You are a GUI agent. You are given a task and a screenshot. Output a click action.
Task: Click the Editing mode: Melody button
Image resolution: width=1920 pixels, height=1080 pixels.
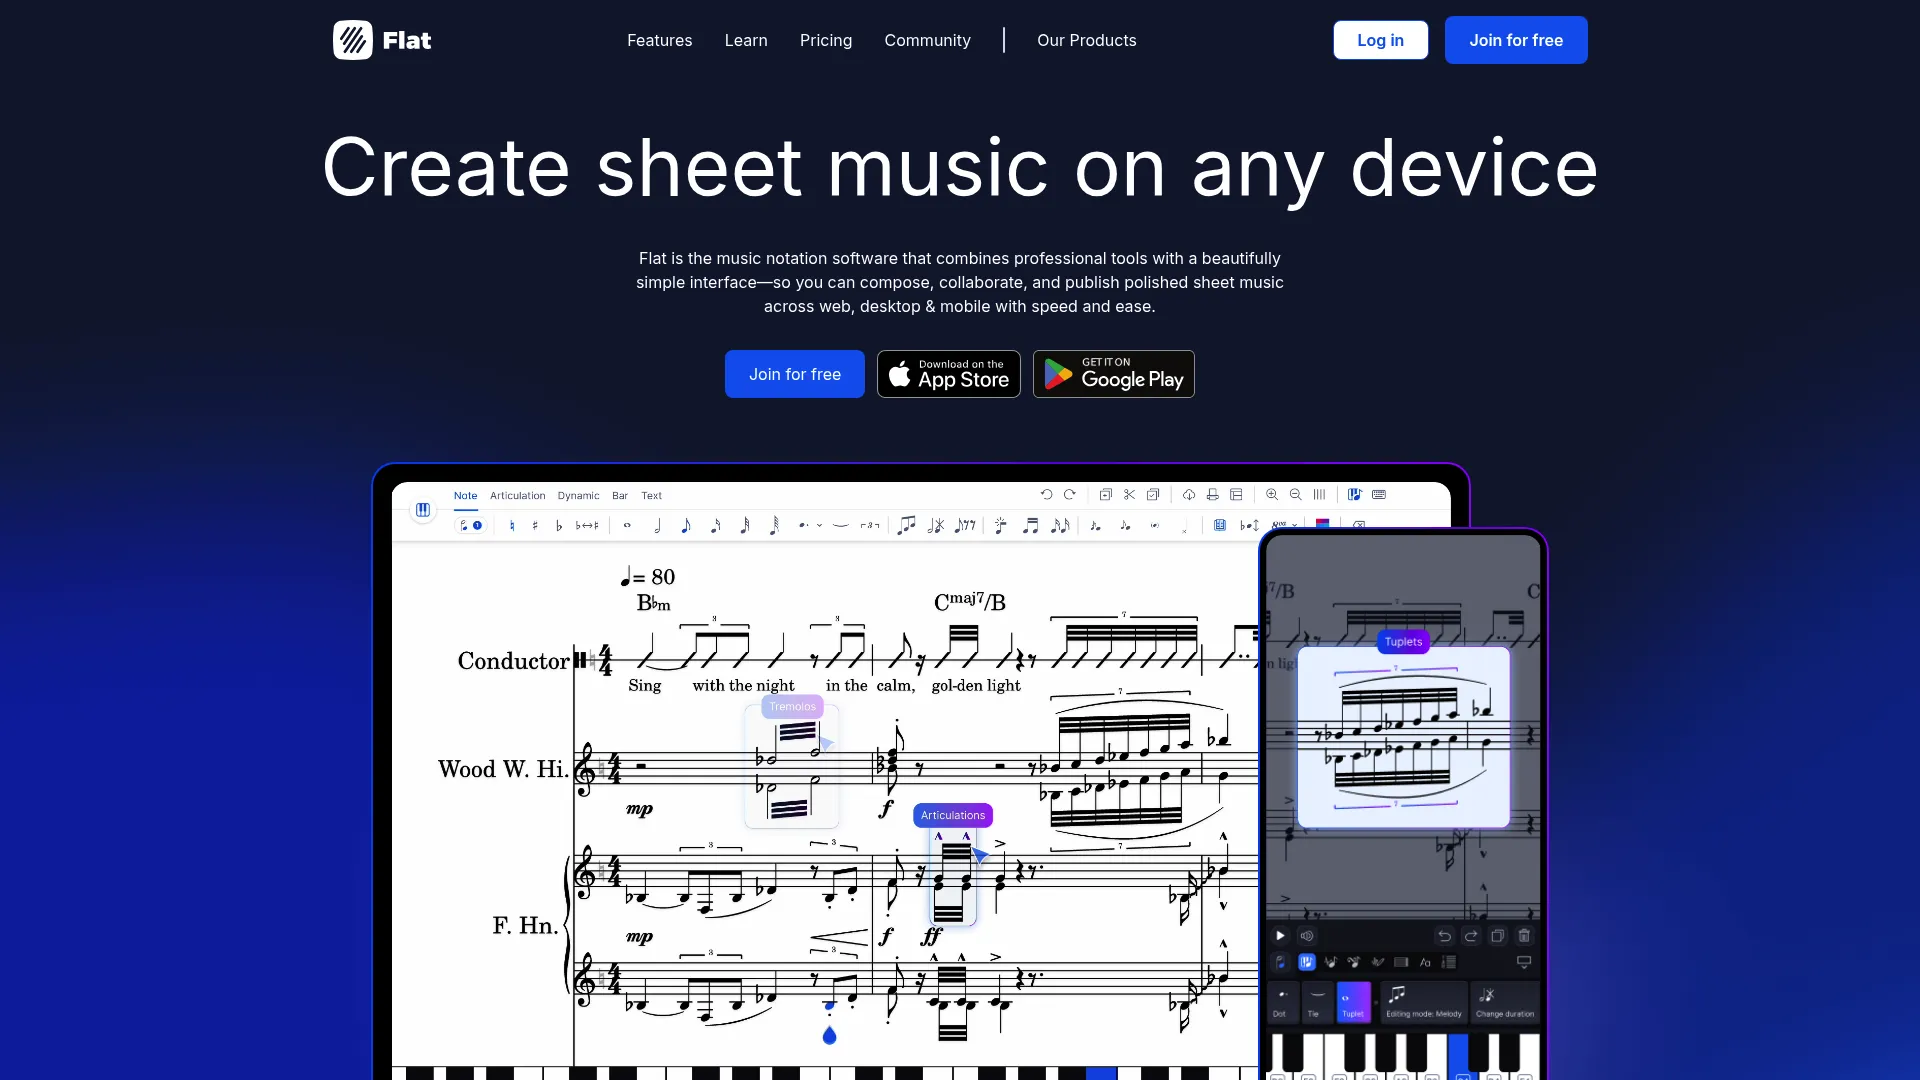1424,1002
